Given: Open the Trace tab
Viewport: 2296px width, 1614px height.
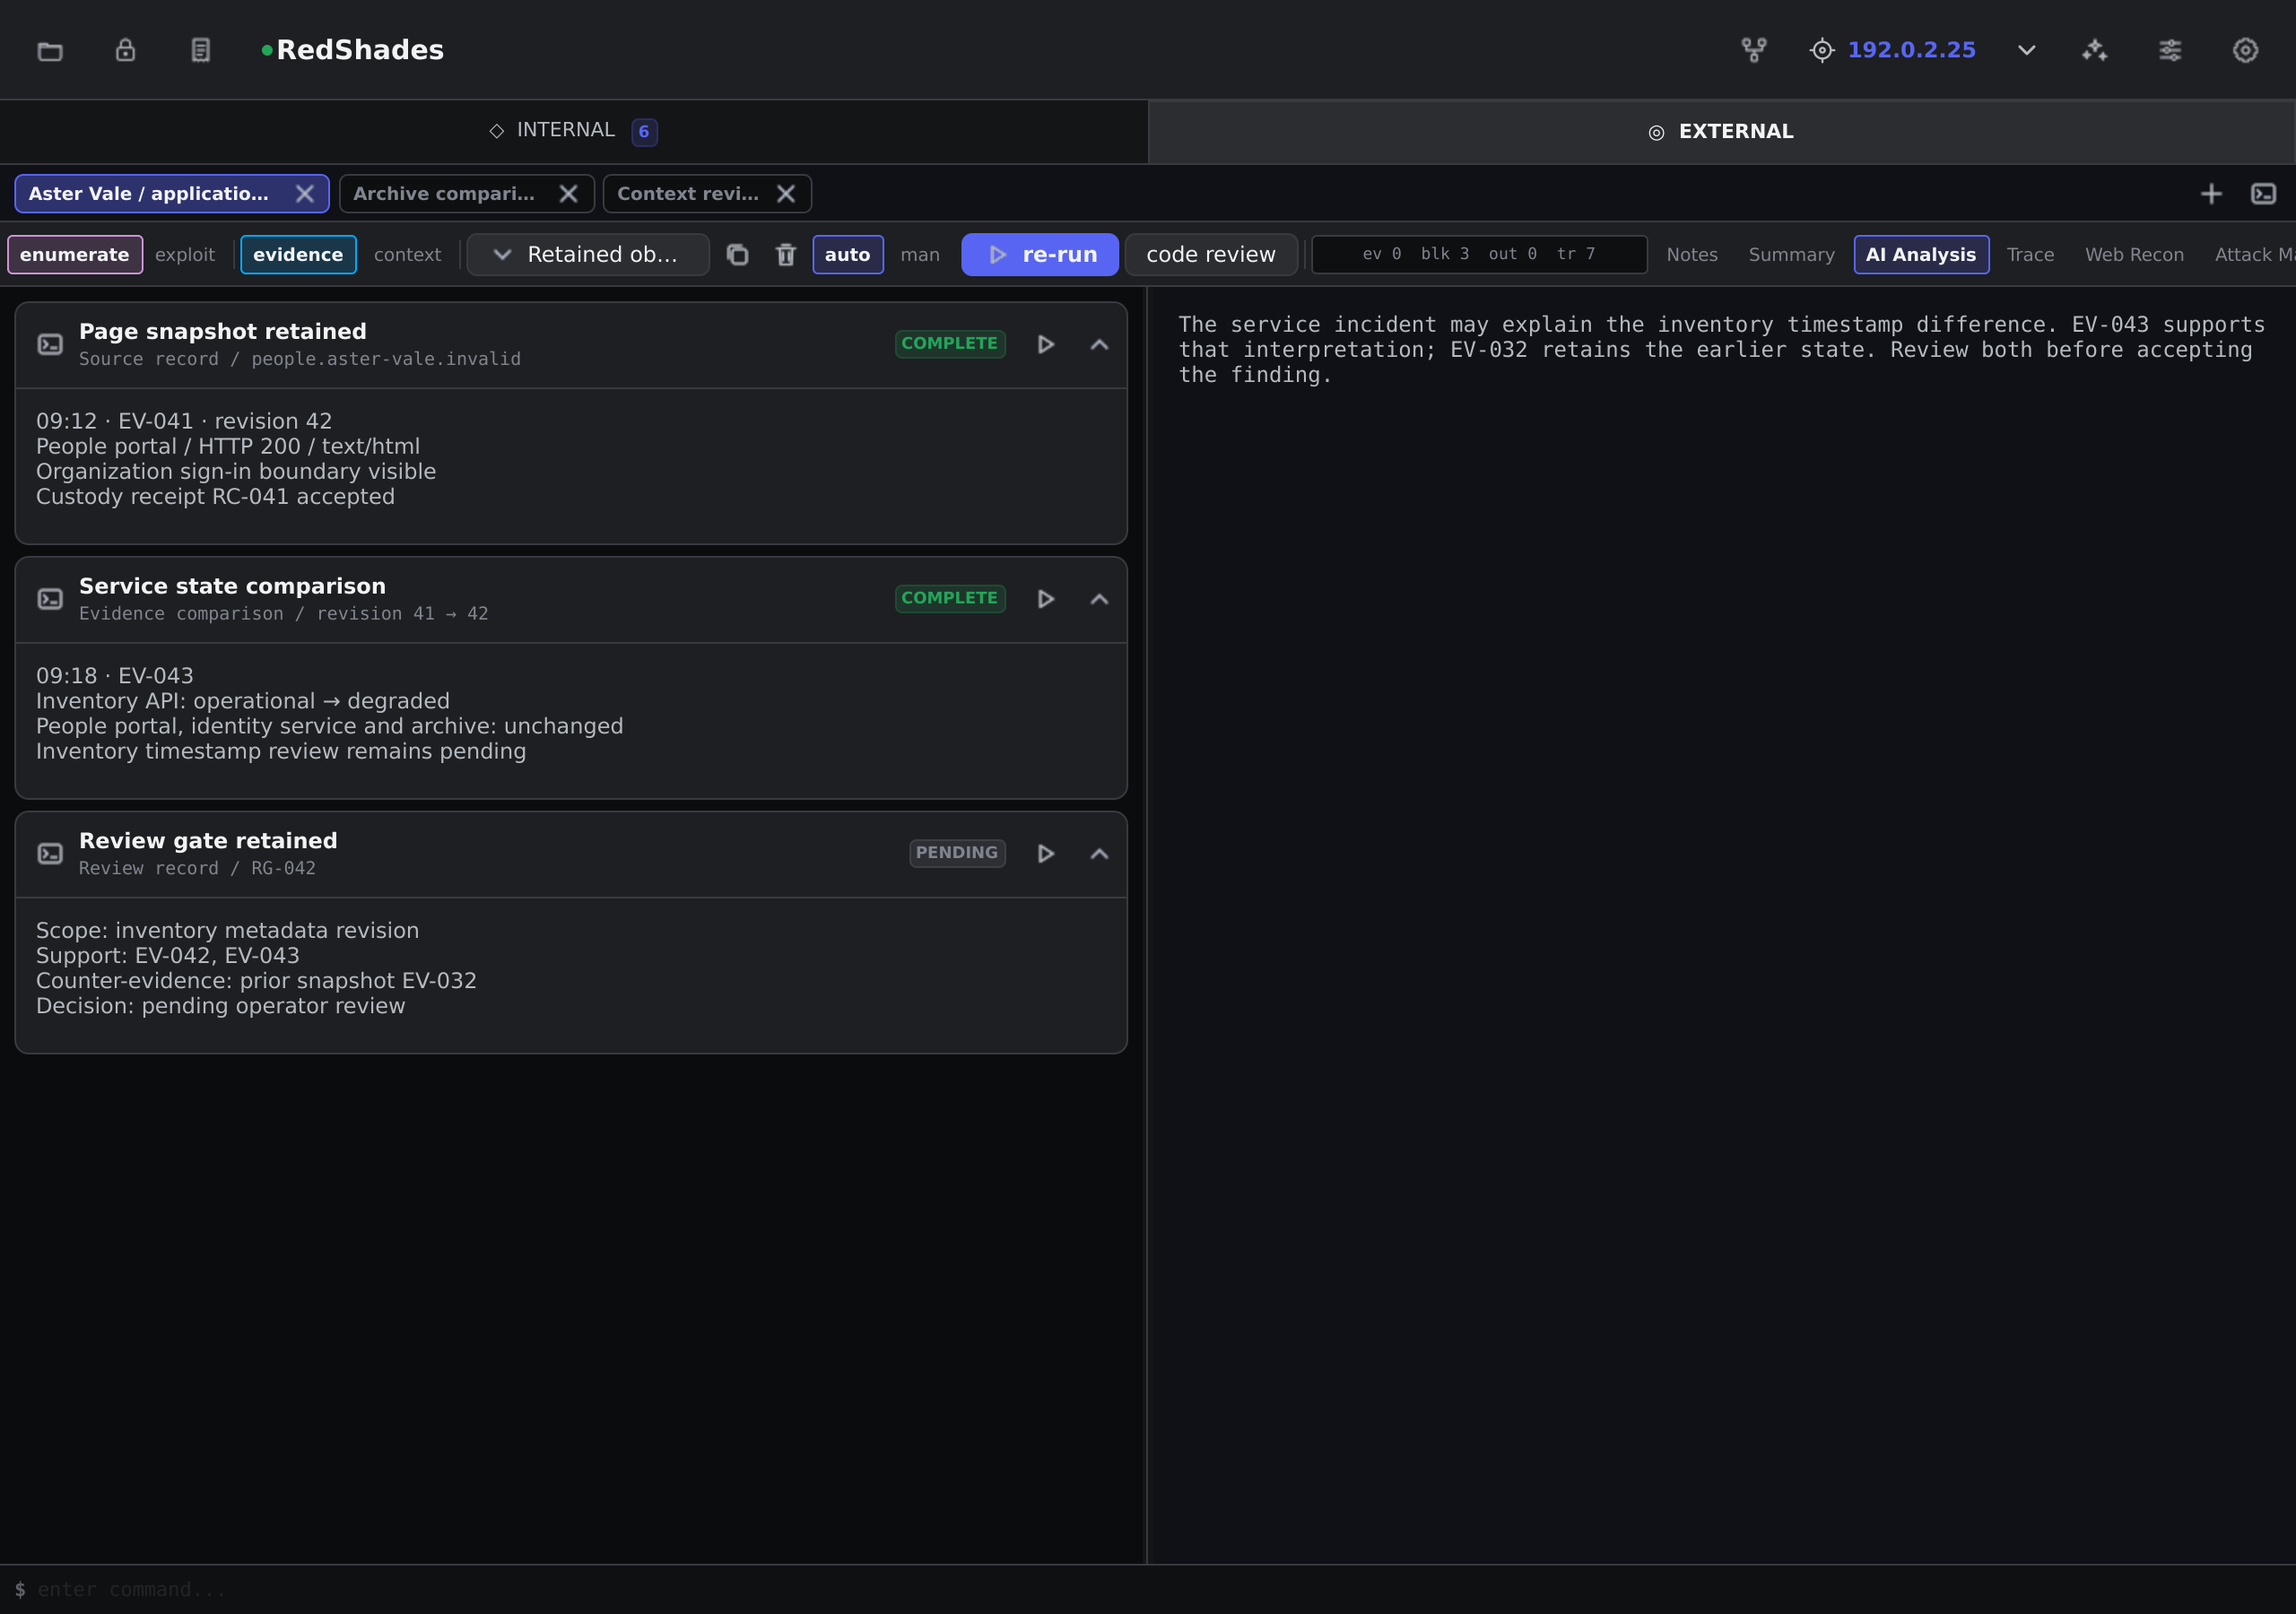Looking at the screenshot, I should 2030,255.
